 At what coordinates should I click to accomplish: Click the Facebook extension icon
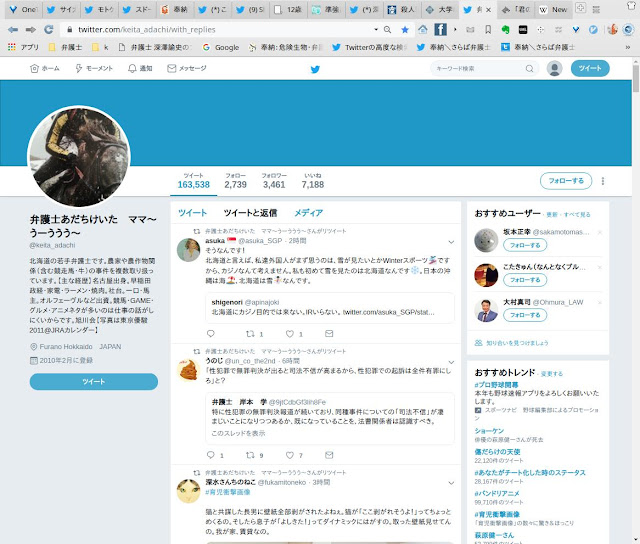pos(440,29)
